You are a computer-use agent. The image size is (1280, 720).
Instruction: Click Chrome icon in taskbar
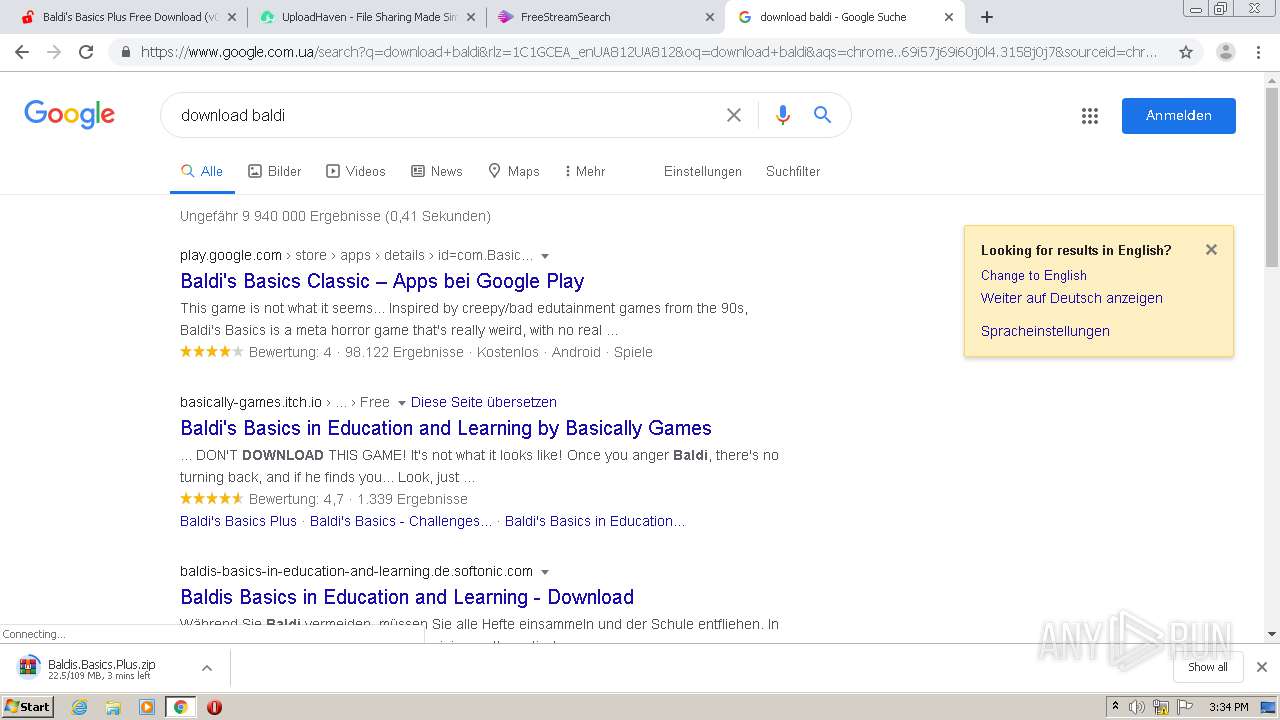pos(180,707)
